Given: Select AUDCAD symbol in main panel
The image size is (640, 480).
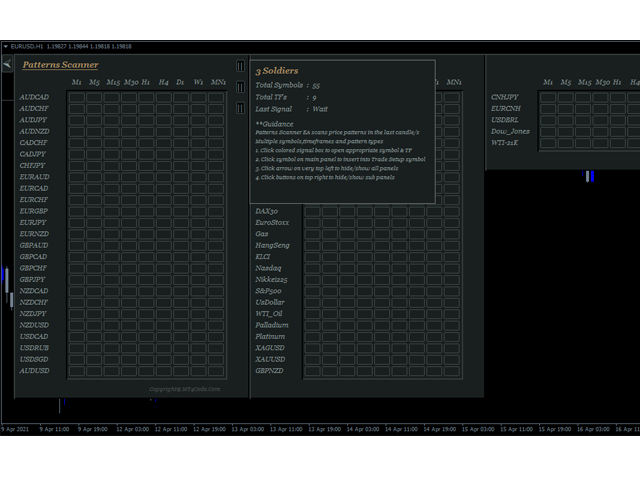Looking at the screenshot, I should tap(34, 97).
